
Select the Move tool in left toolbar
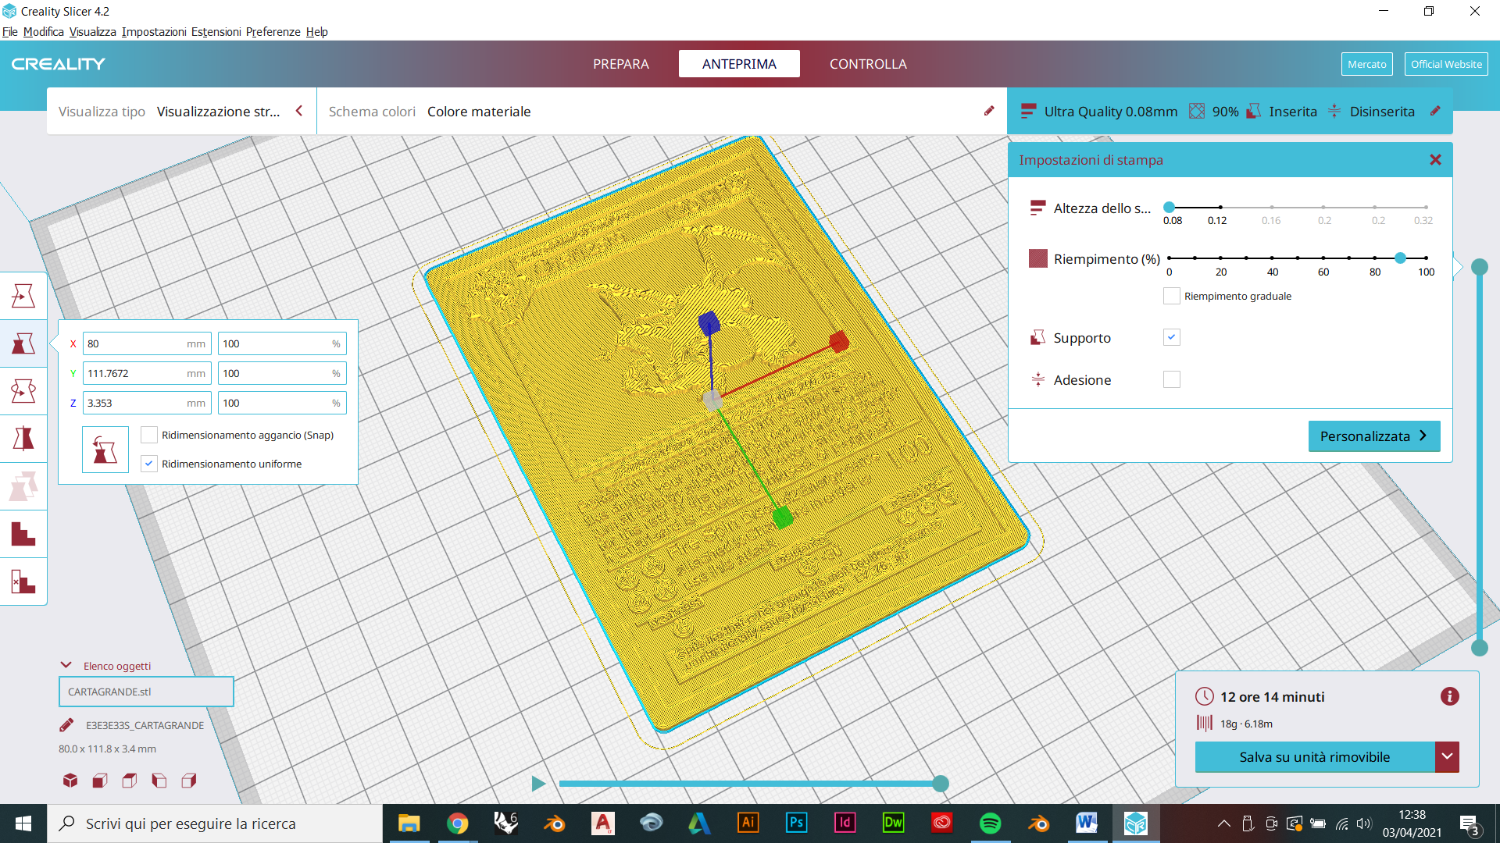click(23, 296)
